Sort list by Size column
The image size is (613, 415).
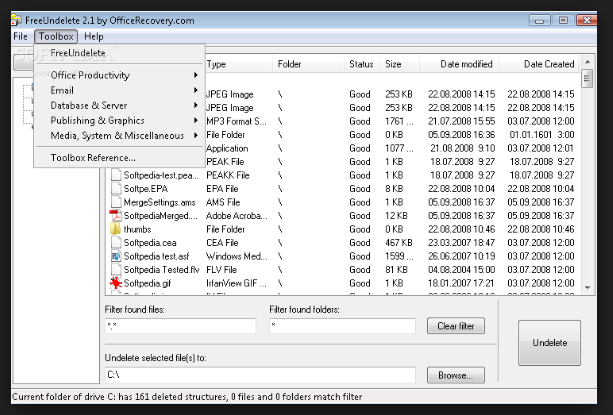400,64
